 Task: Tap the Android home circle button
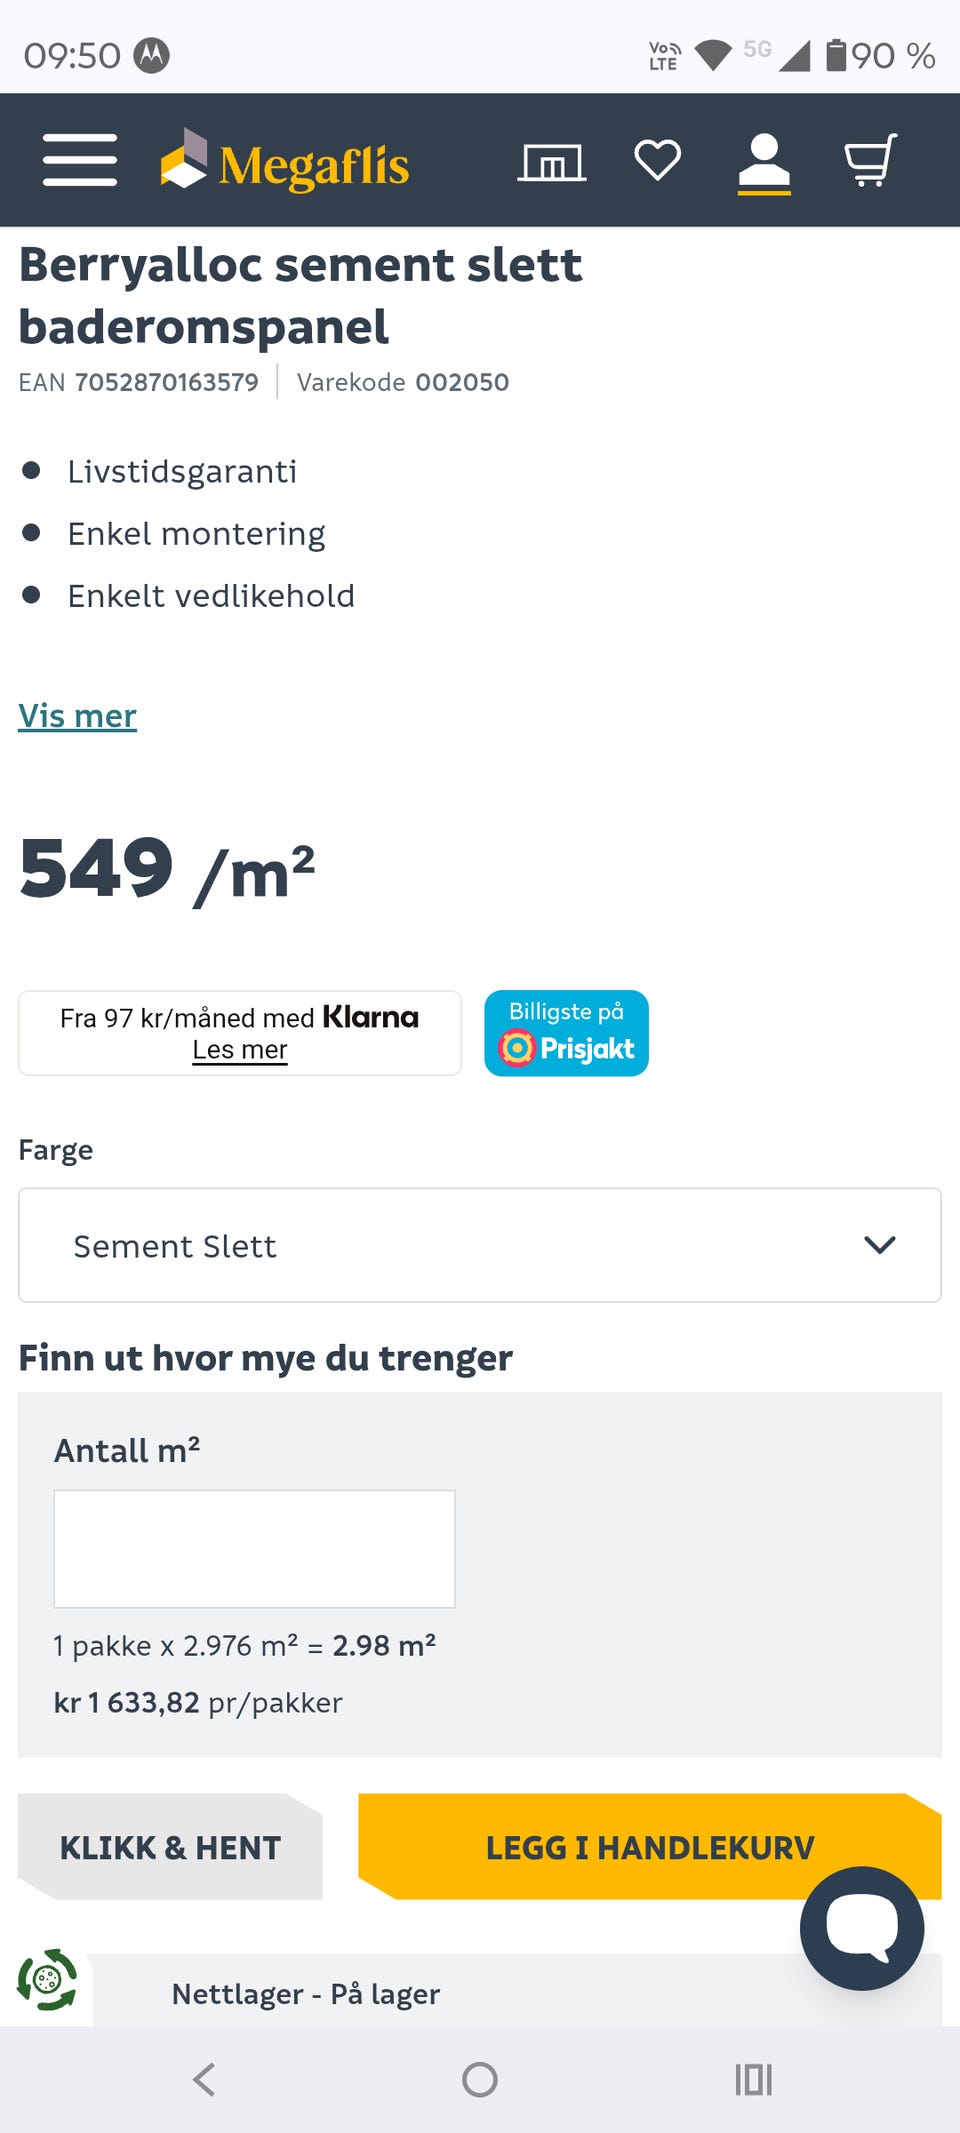pyautogui.click(x=480, y=2080)
